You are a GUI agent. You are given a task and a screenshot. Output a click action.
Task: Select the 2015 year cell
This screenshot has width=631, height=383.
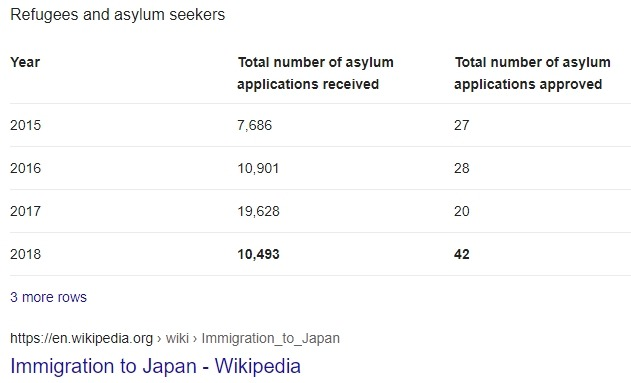(25, 125)
